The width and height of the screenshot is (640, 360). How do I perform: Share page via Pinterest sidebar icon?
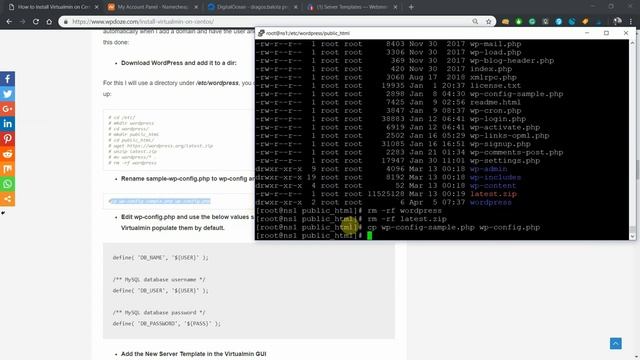tap(7, 139)
